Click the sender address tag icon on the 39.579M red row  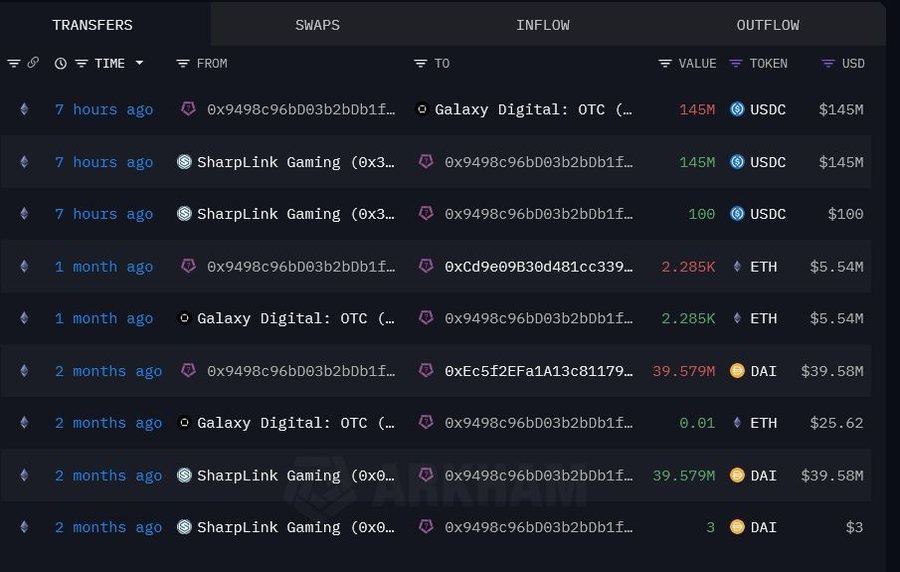(x=188, y=370)
